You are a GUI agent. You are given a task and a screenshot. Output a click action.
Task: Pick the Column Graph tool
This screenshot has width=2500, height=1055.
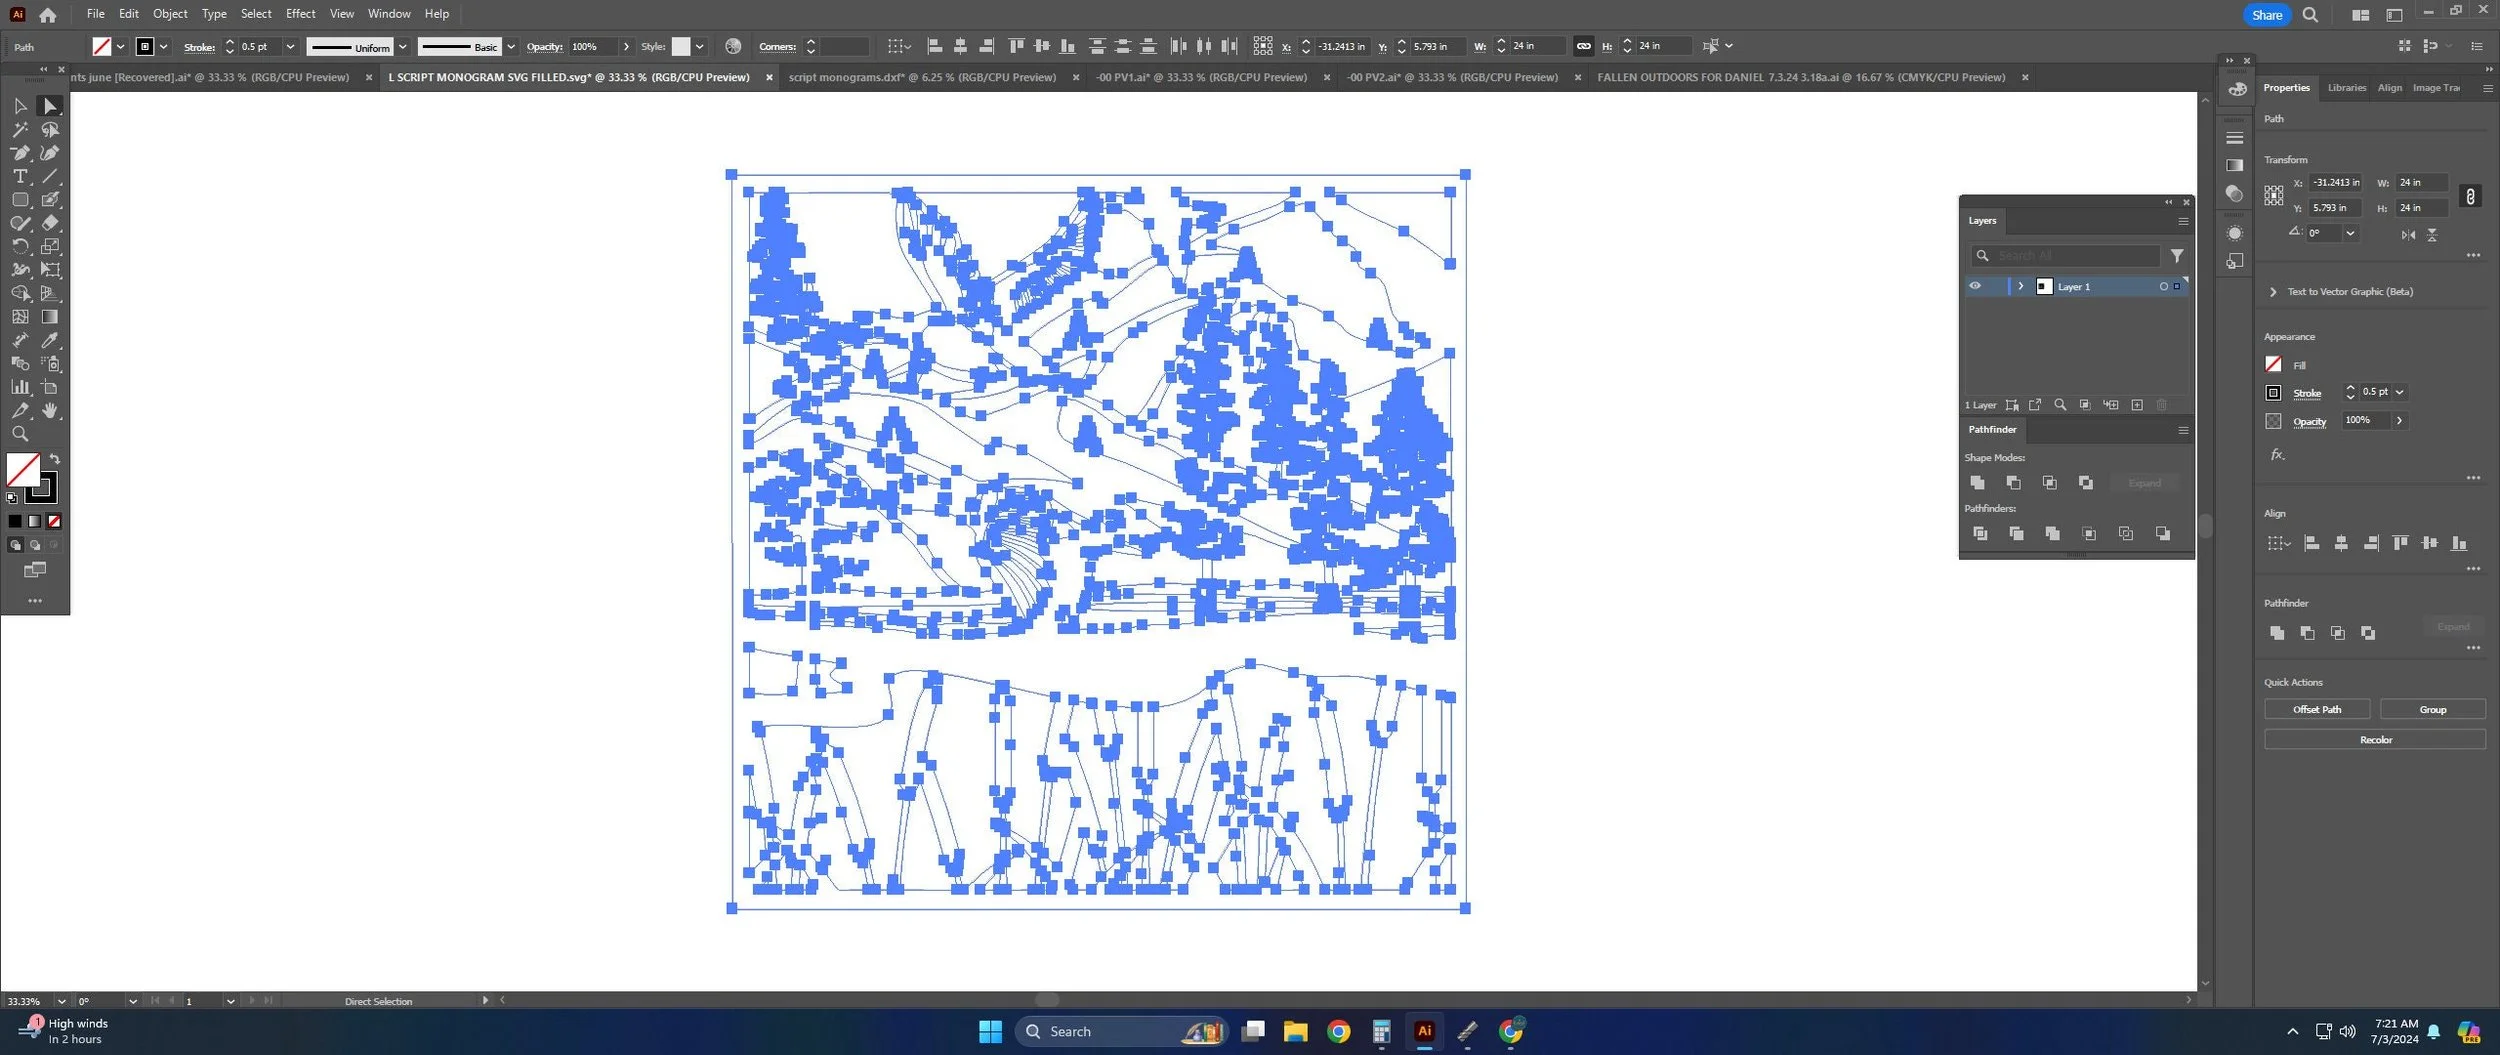coord(20,387)
